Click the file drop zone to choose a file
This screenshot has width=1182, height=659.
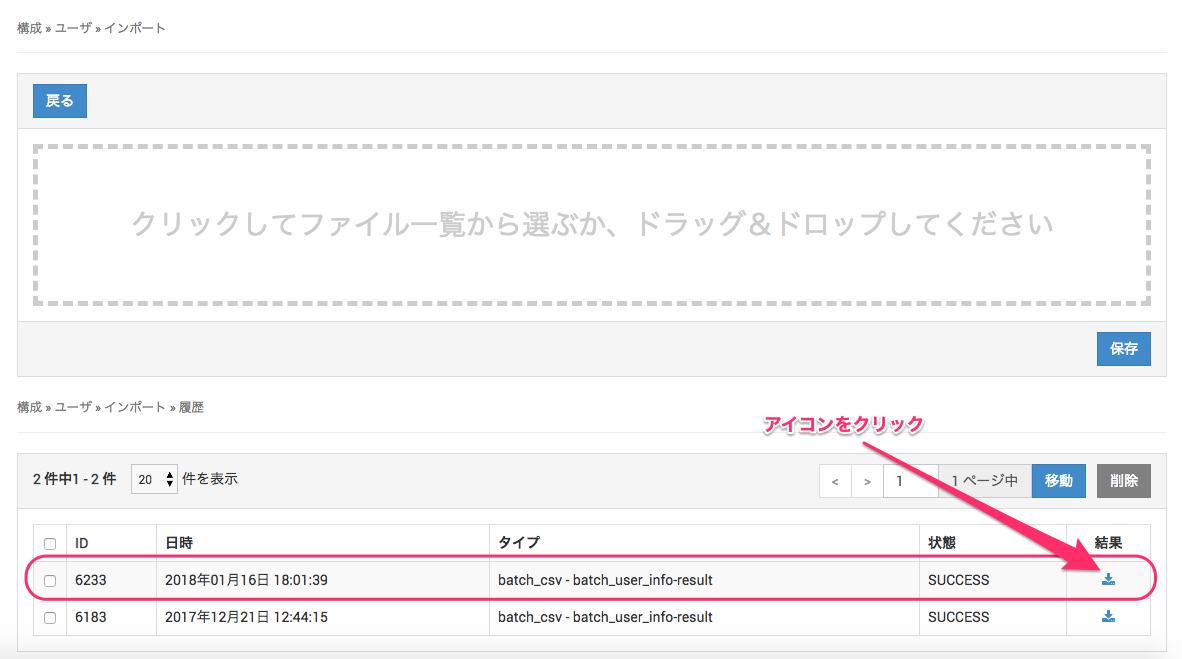[591, 224]
